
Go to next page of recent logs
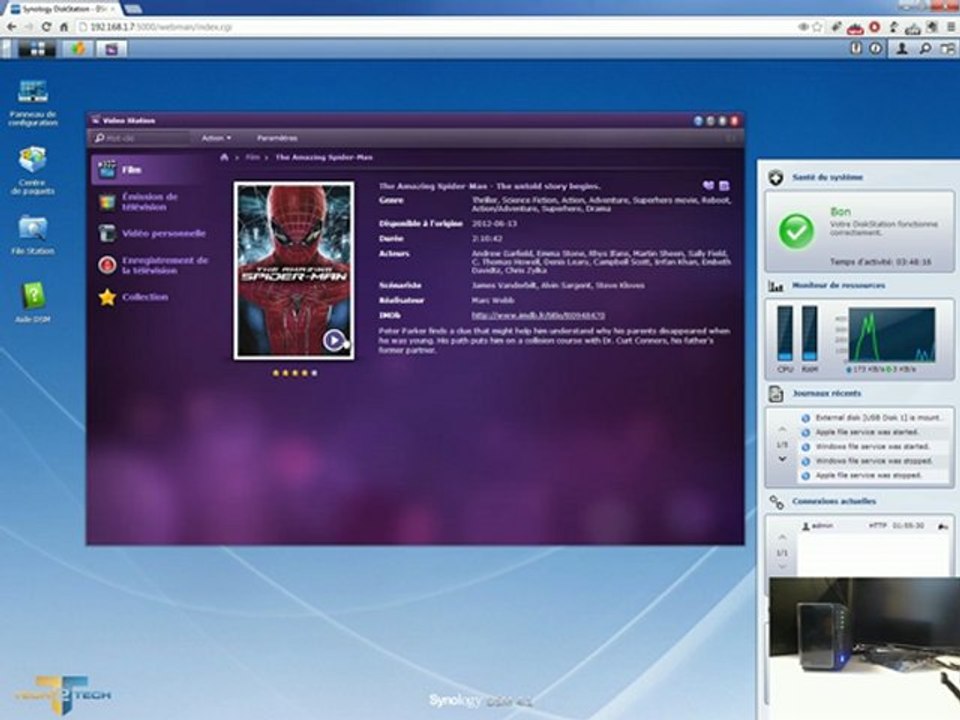tap(781, 459)
